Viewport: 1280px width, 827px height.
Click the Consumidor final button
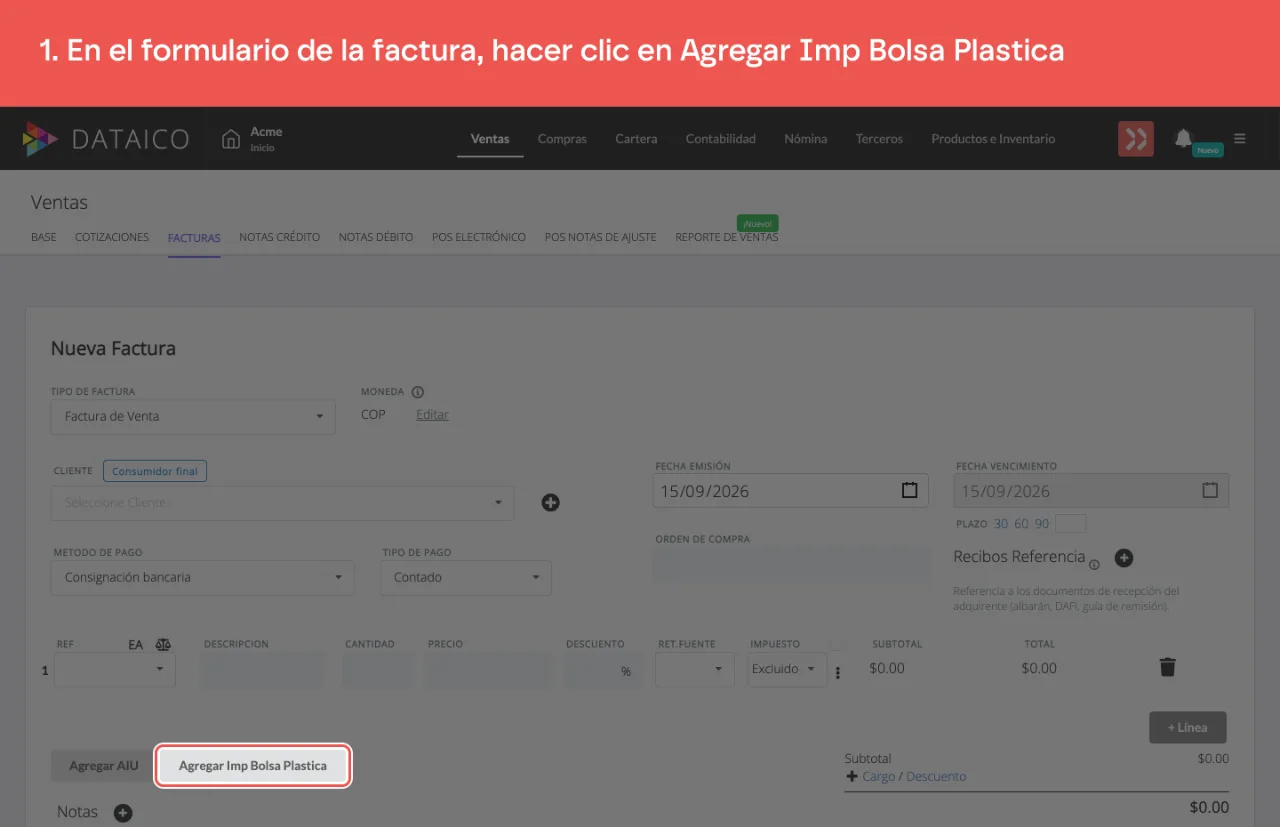(x=155, y=471)
